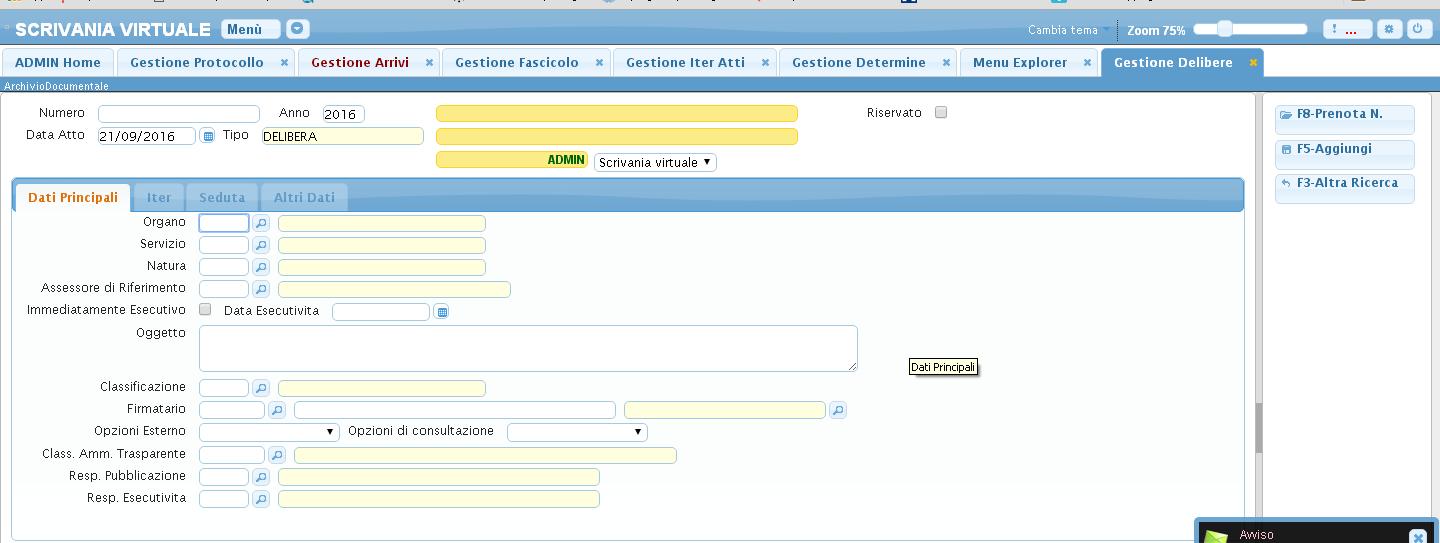This screenshot has height=543, width=1440.
Task: Open the Data Esecutivita calendar icon
Action: point(442,312)
